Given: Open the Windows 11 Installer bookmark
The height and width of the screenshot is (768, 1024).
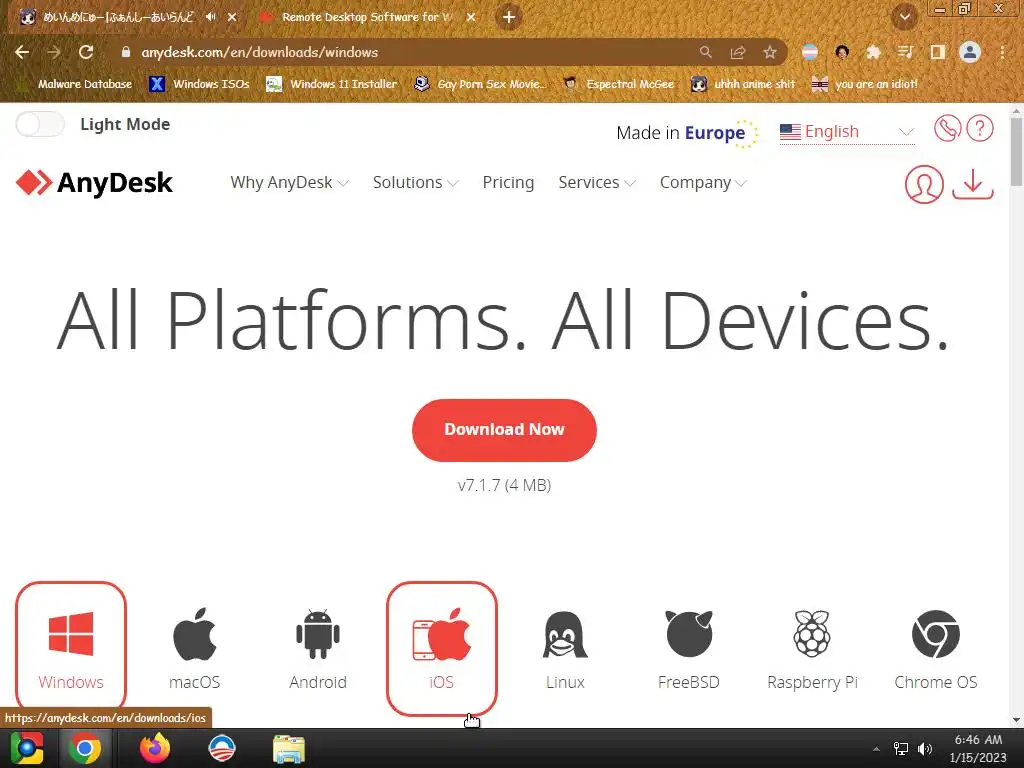Looking at the screenshot, I should point(332,84).
